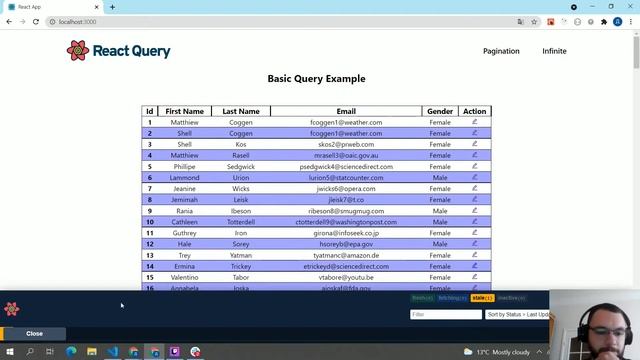Click the edit icon for Cathleen Totterdell
The image size is (640, 360).
(x=475, y=221)
